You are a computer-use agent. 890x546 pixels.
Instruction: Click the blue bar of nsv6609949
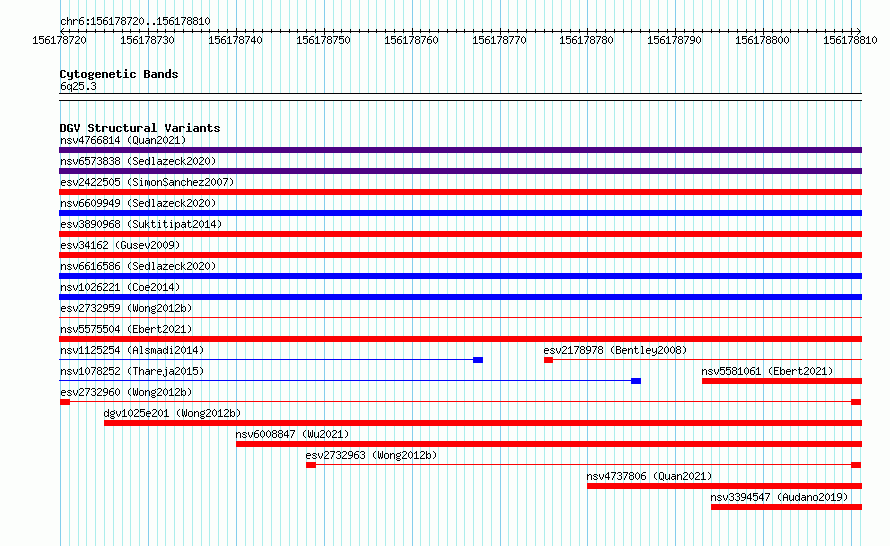[460, 213]
